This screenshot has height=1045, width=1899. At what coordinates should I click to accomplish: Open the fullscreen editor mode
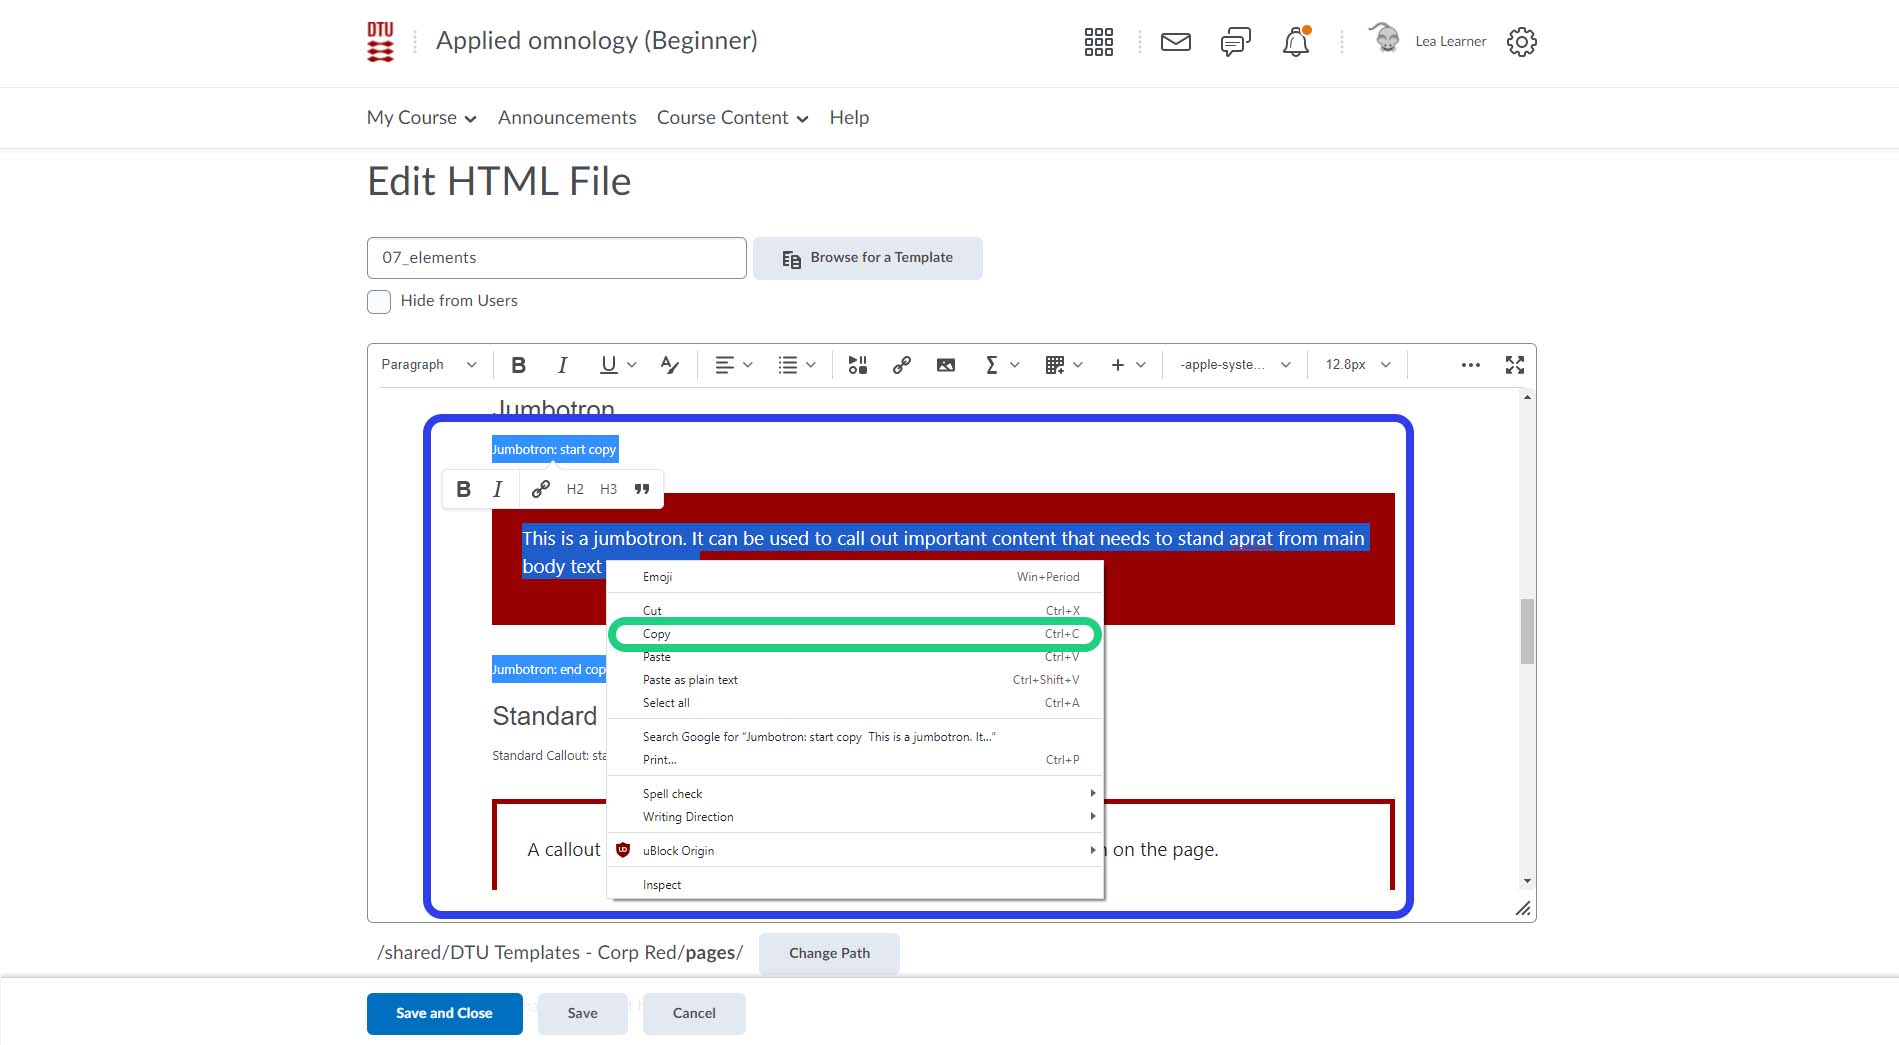tap(1514, 365)
